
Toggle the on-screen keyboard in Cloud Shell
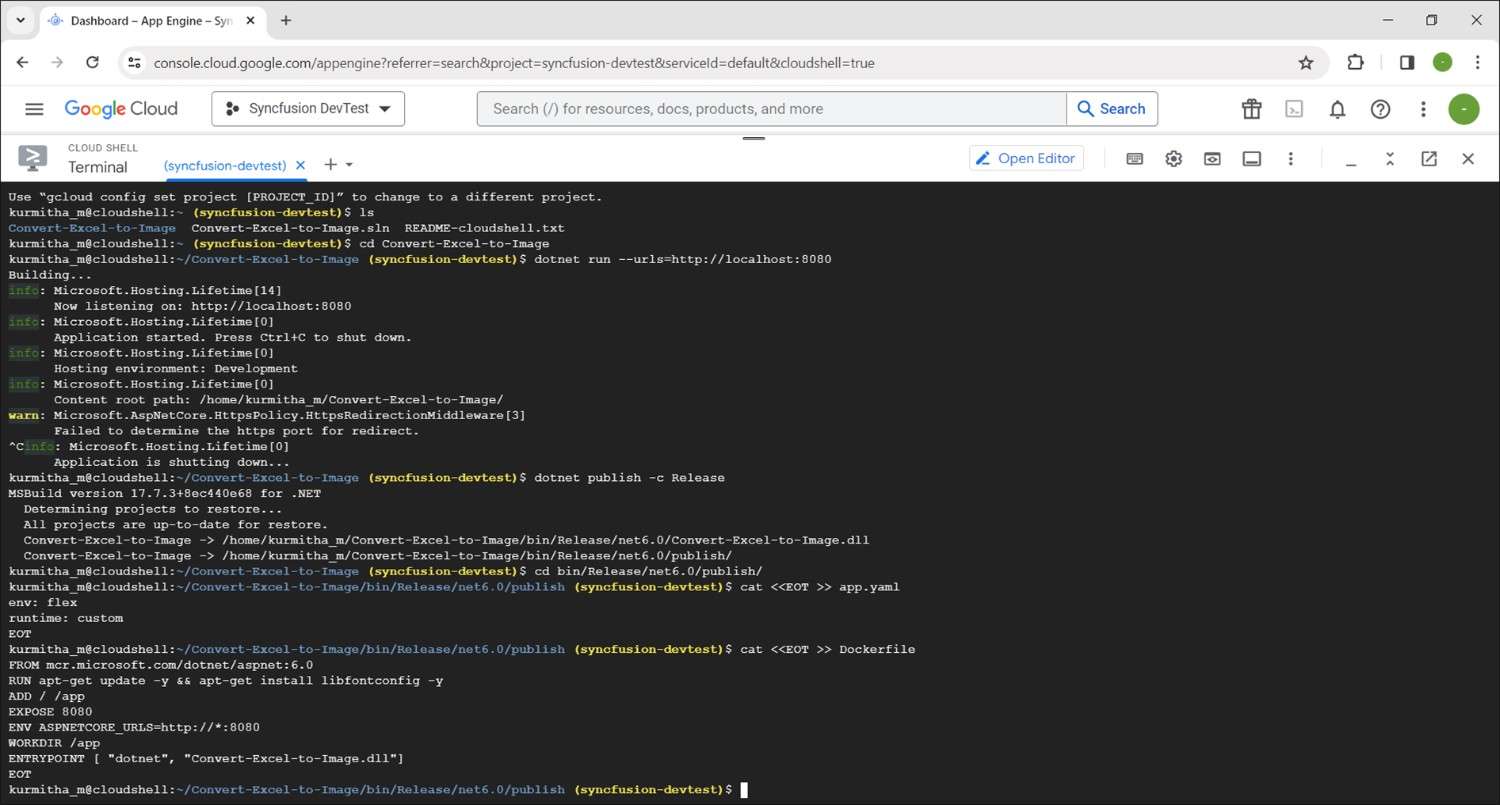click(1134, 159)
